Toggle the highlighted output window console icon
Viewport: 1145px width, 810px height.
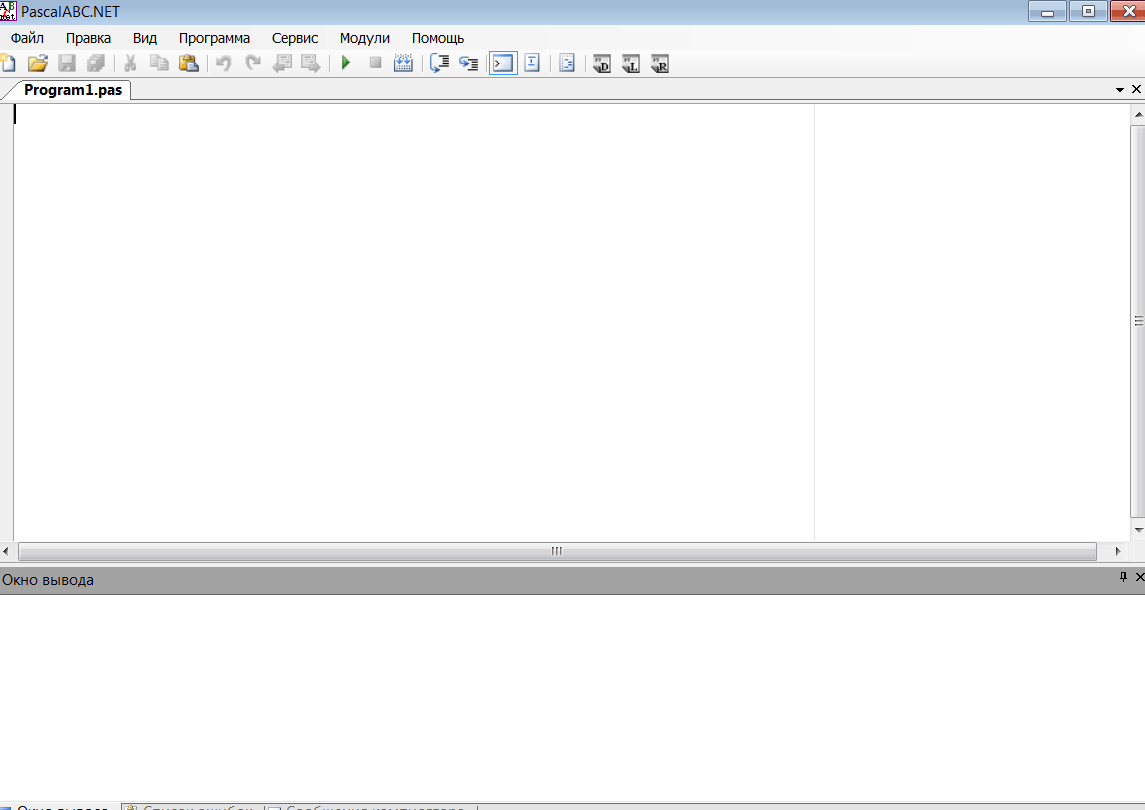pos(503,64)
